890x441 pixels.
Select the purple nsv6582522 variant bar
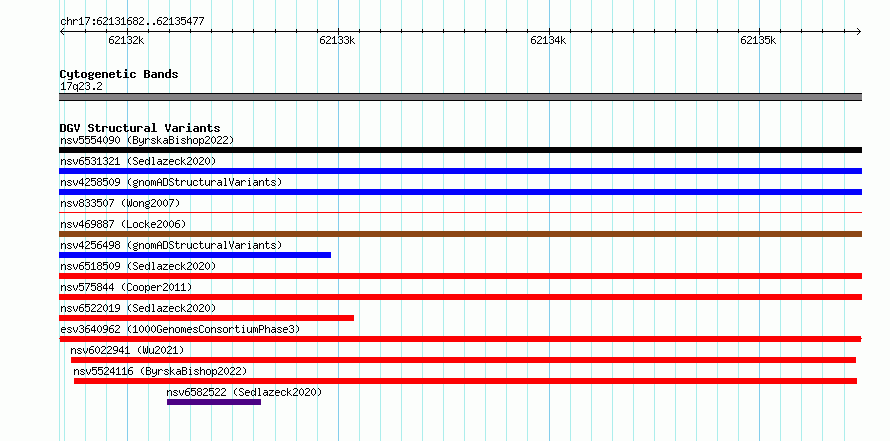point(214,402)
